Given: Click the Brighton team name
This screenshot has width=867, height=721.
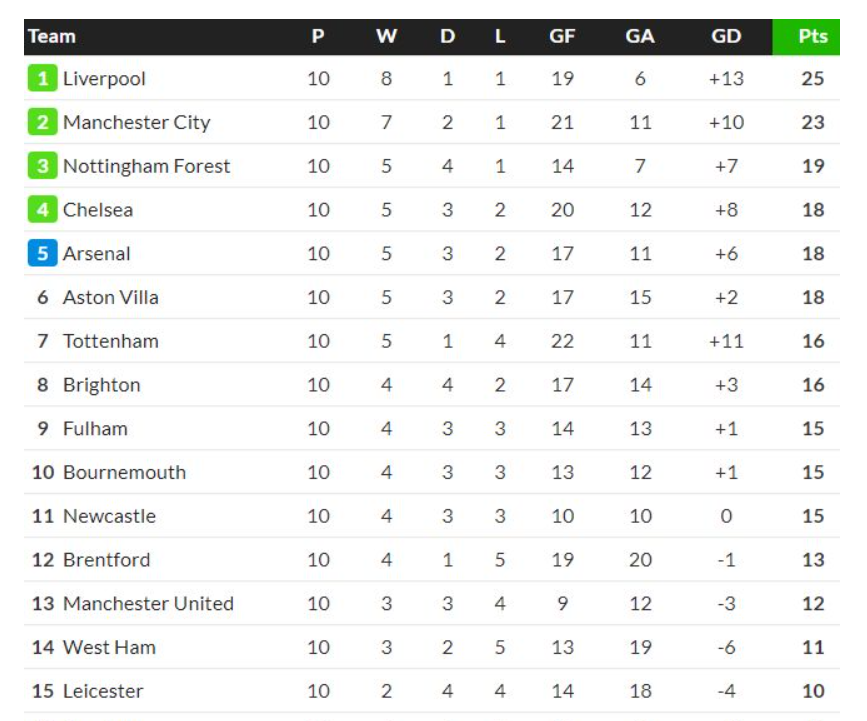Looking at the screenshot, I should [102, 385].
